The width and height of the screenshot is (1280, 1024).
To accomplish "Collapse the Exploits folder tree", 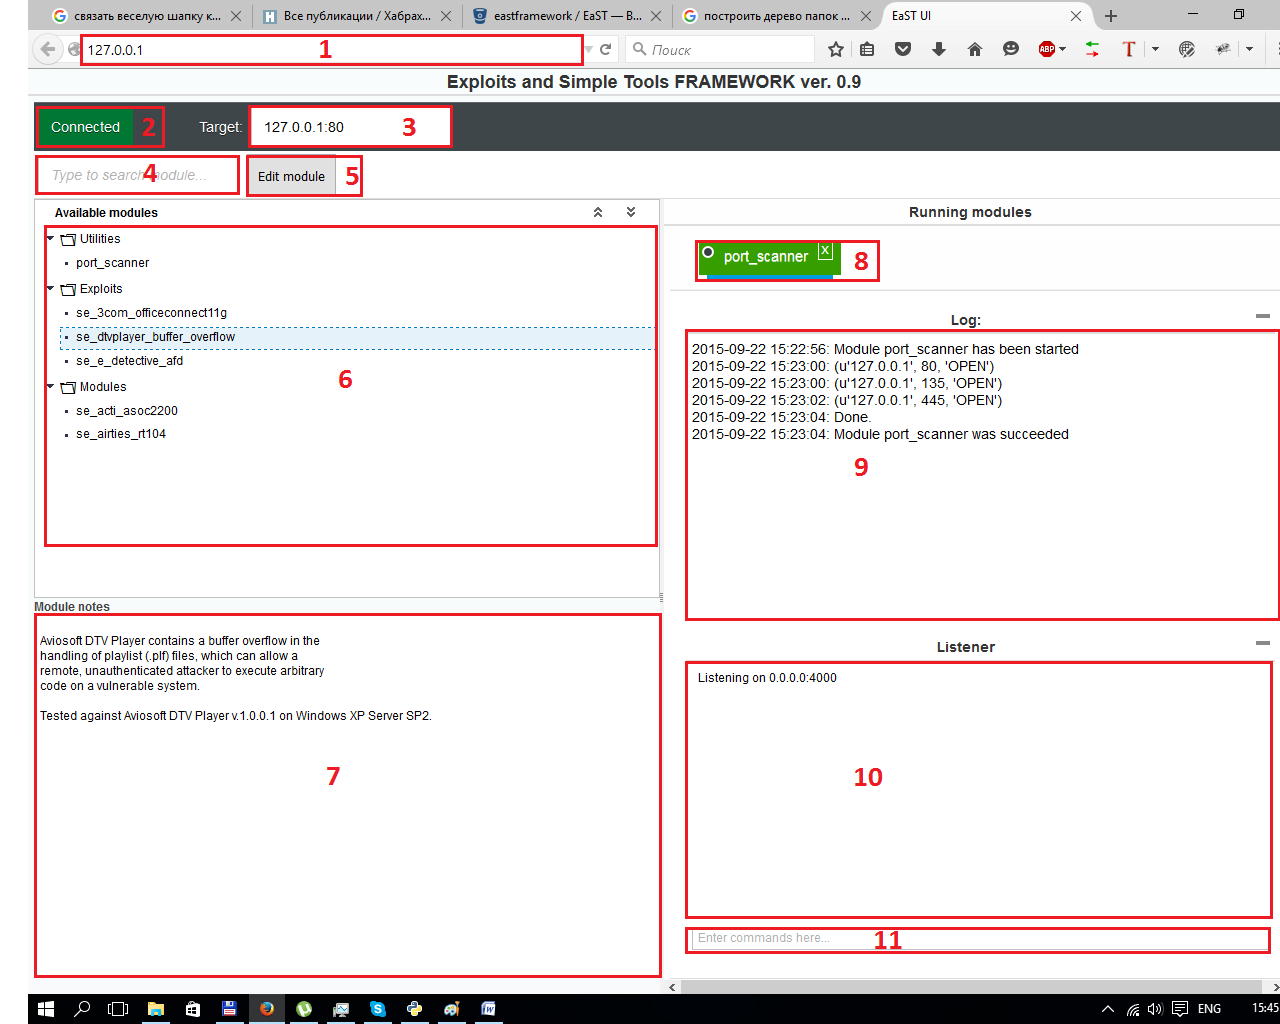I will pyautogui.click(x=51, y=288).
